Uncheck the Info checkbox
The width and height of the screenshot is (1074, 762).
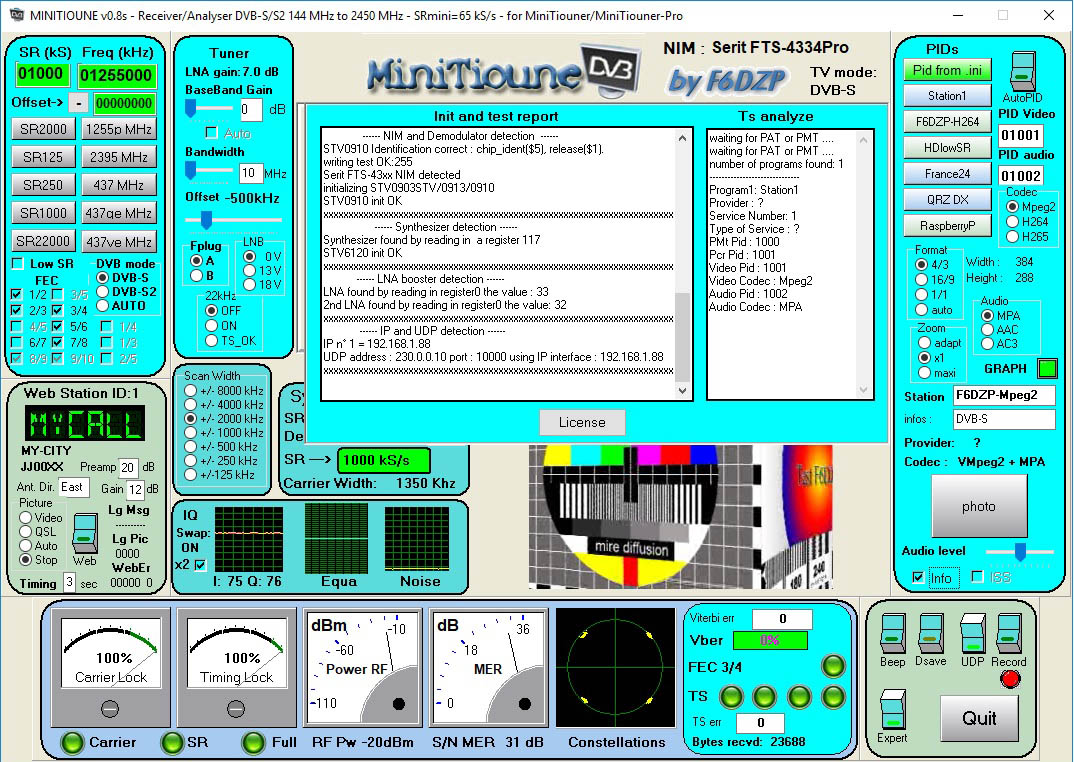point(918,578)
